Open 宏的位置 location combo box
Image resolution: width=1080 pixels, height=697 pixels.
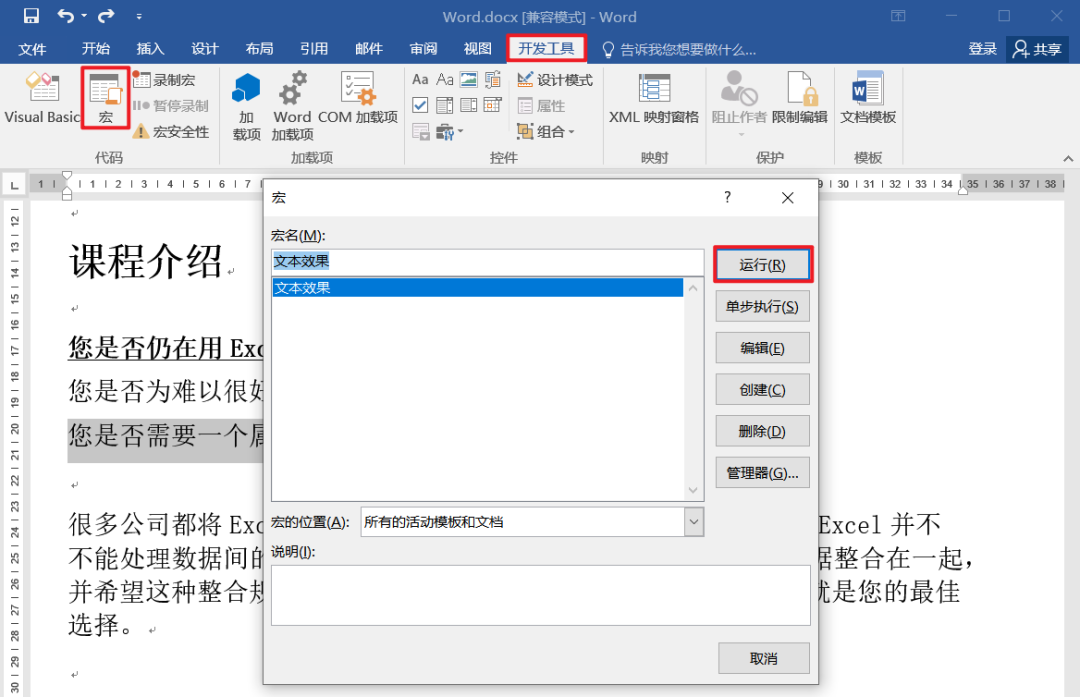(x=532, y=522)
